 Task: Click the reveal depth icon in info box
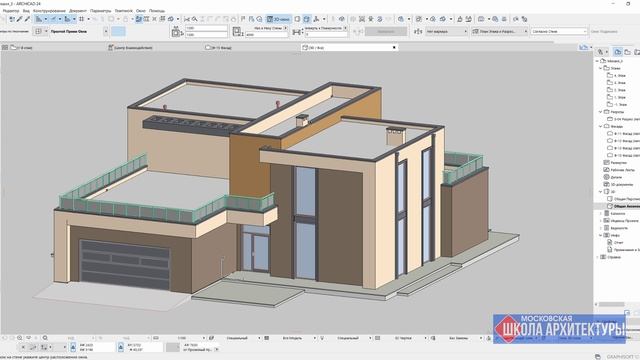pyautogui.click(x=297, y=32)
